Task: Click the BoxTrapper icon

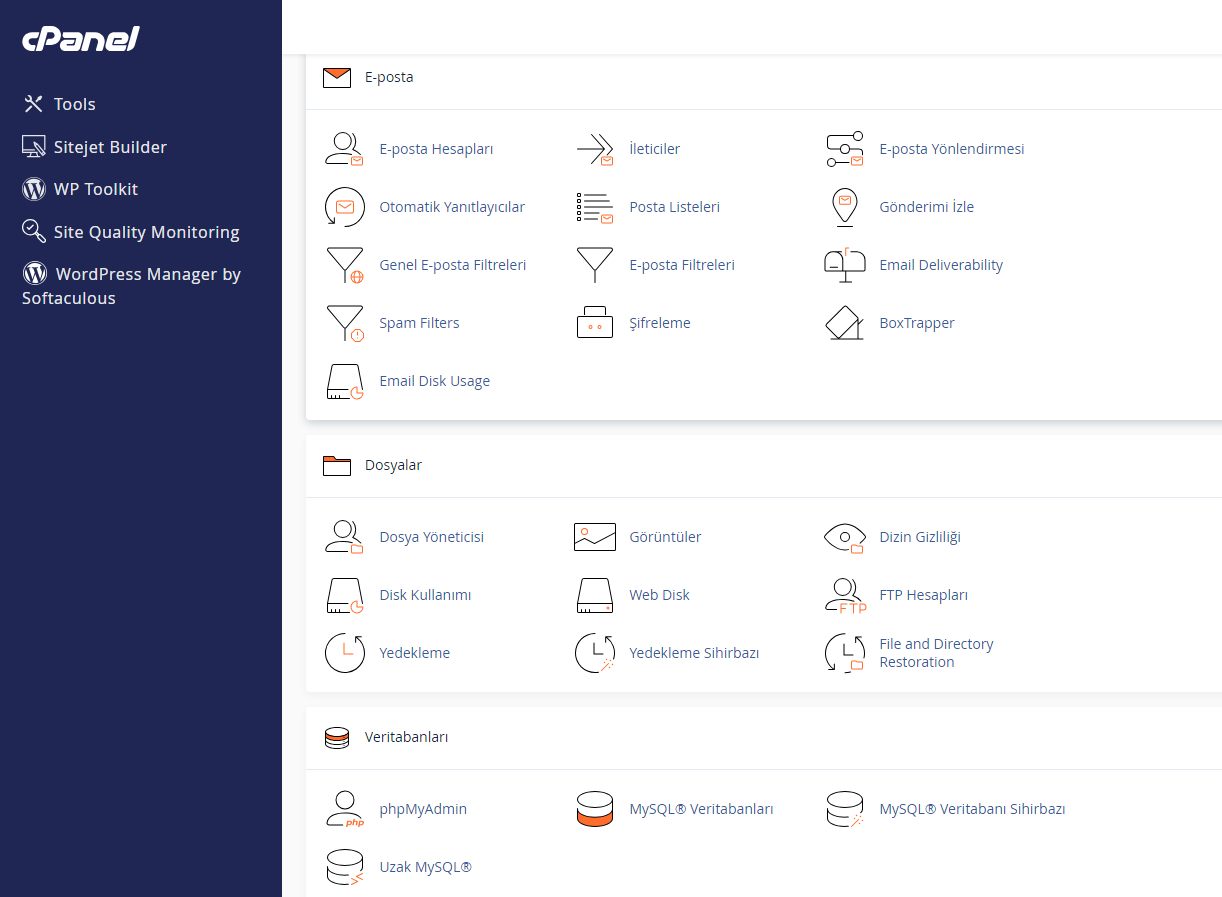Action: tap(845, 323)
